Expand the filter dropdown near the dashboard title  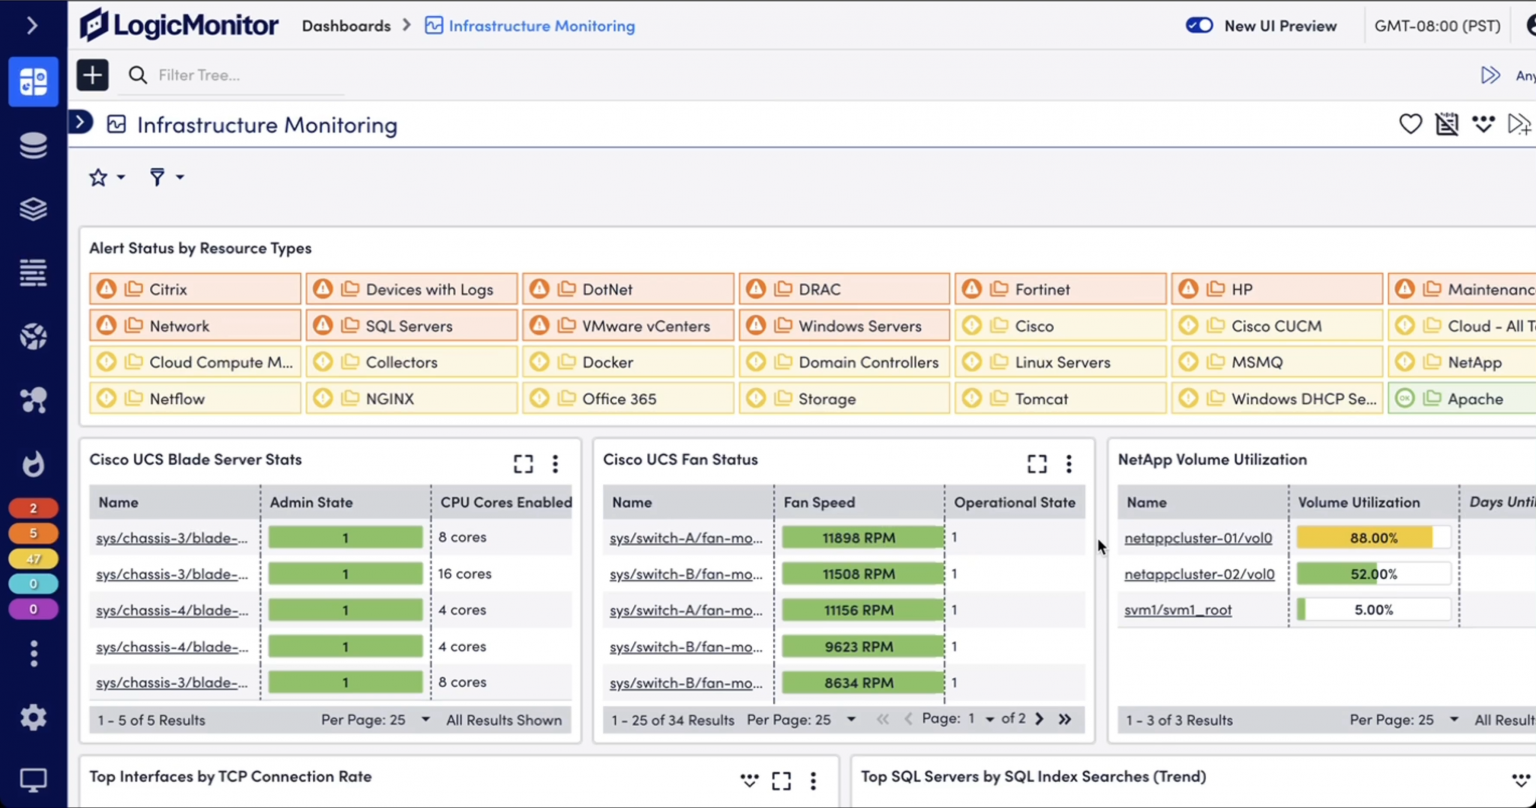[x=165, y=176]
